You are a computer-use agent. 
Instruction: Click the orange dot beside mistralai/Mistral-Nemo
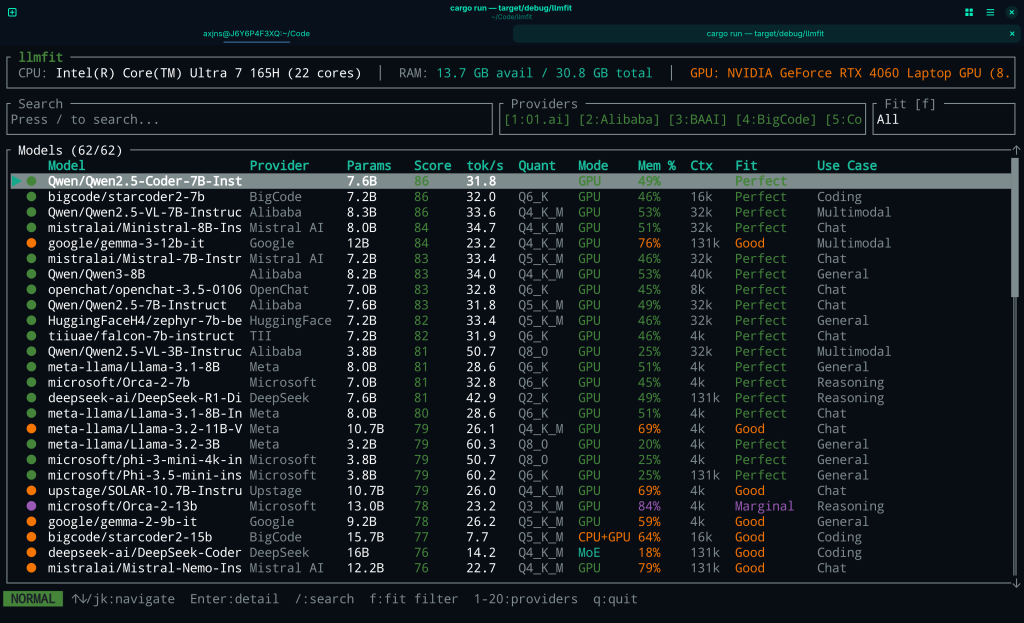pos(32,568)
